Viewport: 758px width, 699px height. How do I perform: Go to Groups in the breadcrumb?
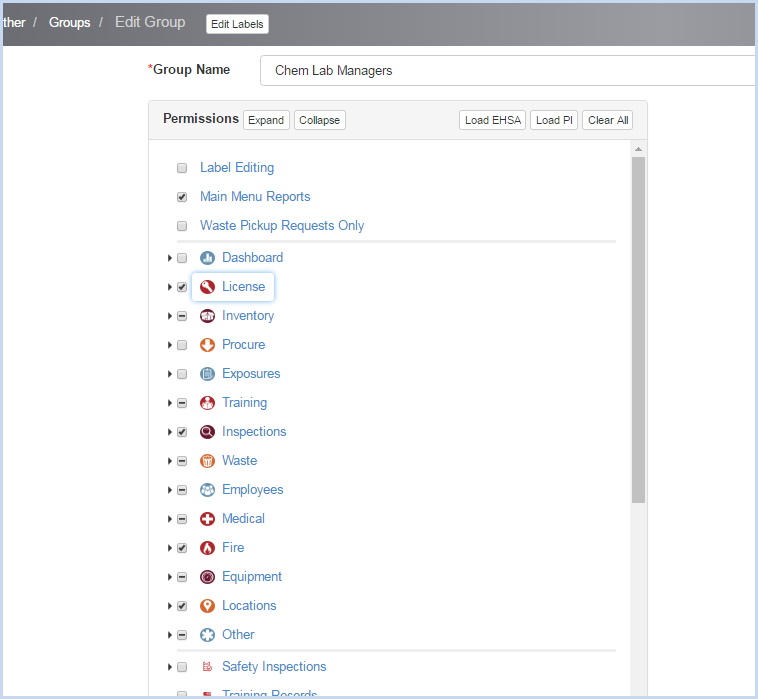[x=69, y=22]
